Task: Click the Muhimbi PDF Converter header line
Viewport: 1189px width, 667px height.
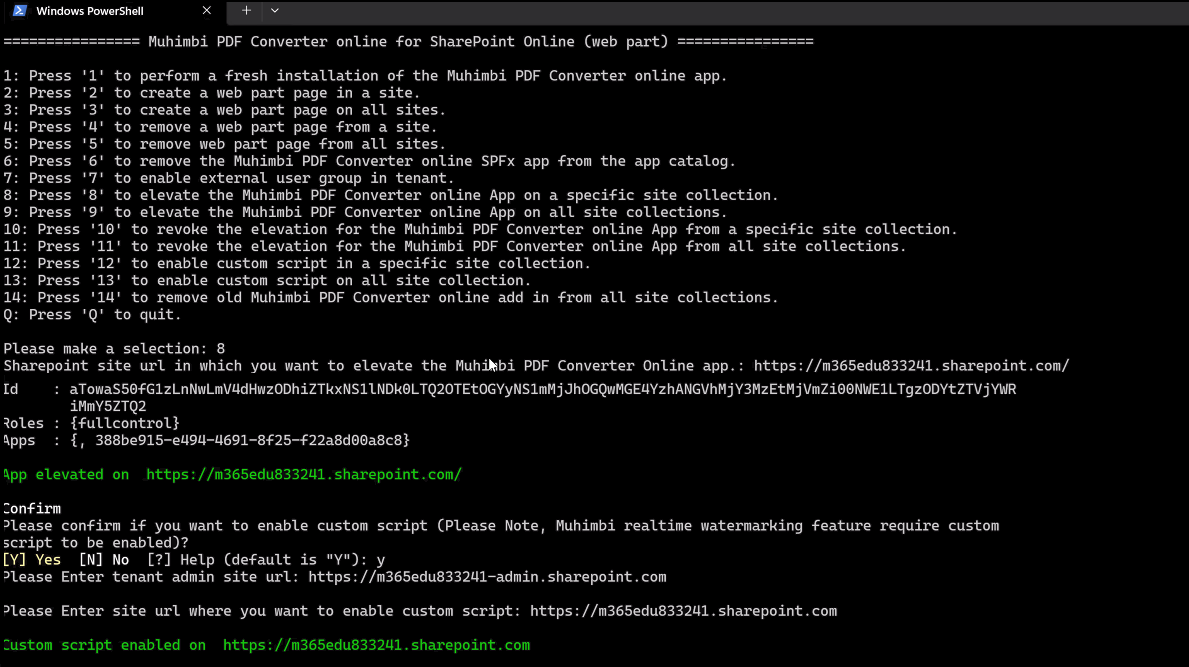Action: [408, 42]
